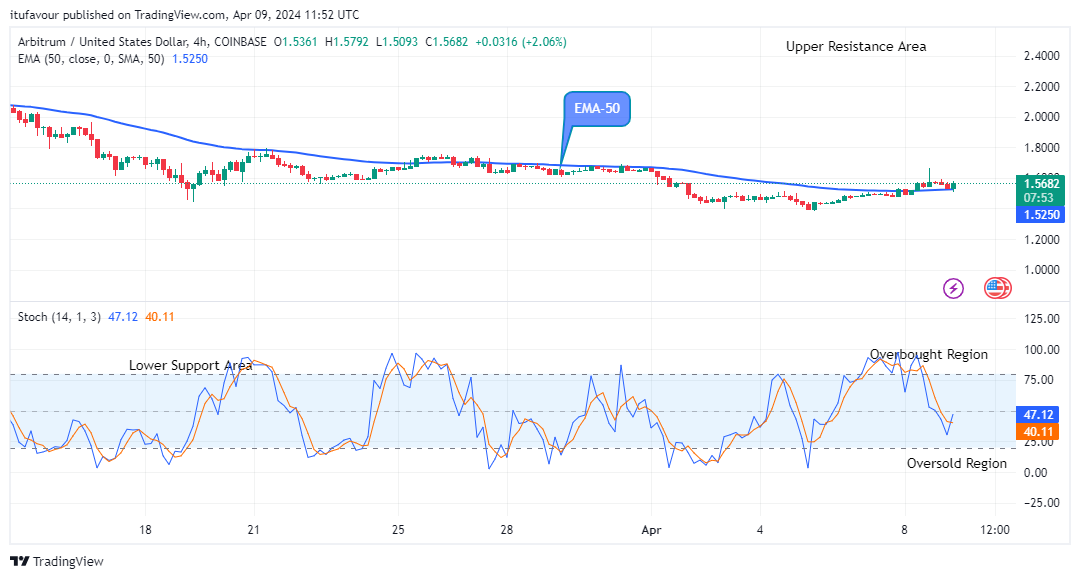1080x579 pixels.
Task: Click the date label 8 on time axis
Action: (904, 529)
